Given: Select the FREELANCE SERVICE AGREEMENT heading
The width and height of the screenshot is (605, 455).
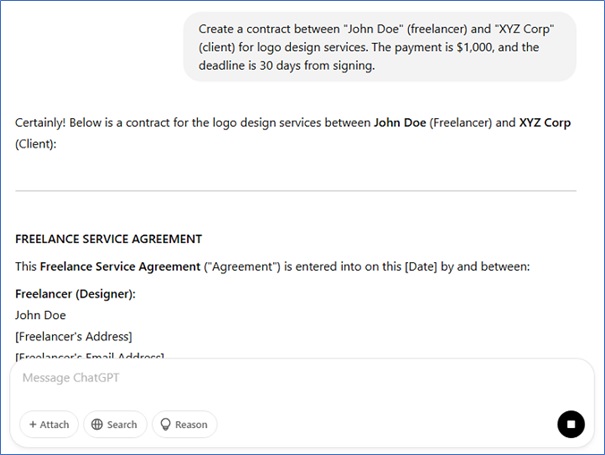Looking at the screenshot, I should click(108, 239).
